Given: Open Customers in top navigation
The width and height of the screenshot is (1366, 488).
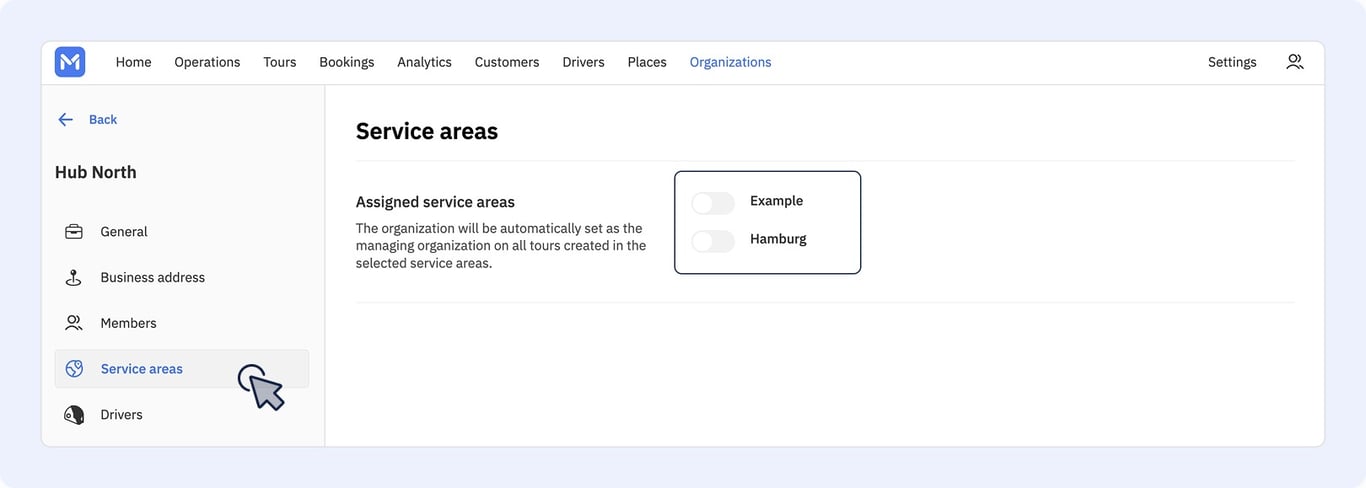Looking at the screenshot, I should click(x=507, y=62).
